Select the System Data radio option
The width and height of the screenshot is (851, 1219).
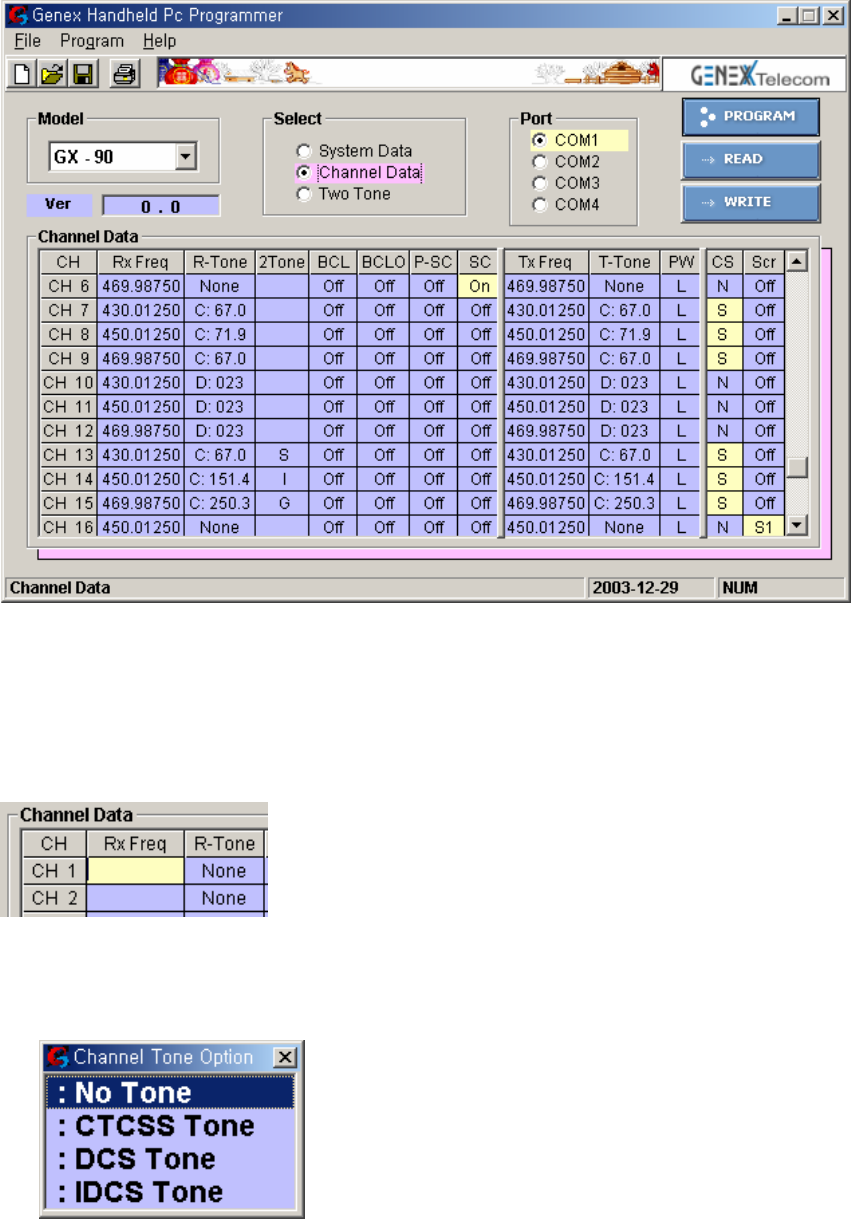tap(355, 151)
